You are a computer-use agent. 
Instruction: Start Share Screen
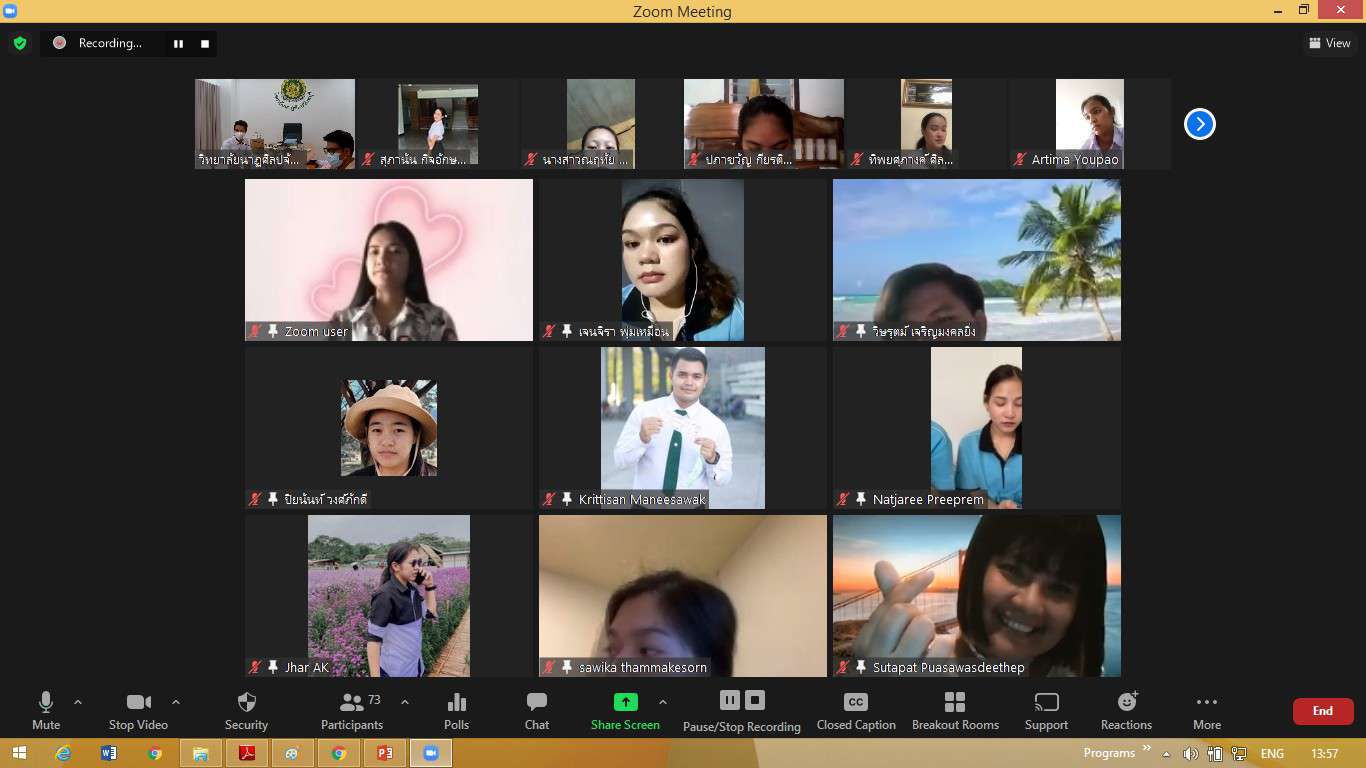625,711
